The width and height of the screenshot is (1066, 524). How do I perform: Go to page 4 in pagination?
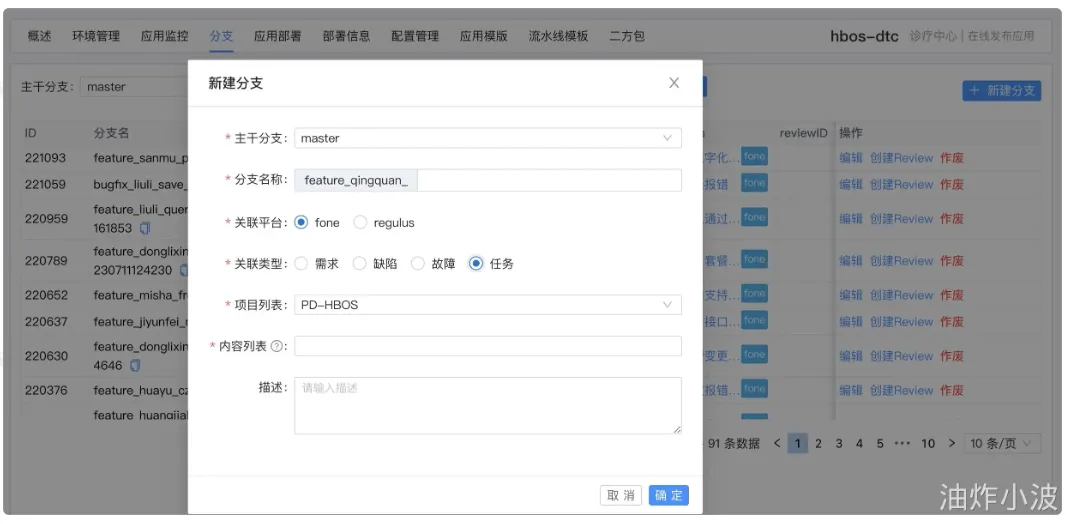[859, 444]
